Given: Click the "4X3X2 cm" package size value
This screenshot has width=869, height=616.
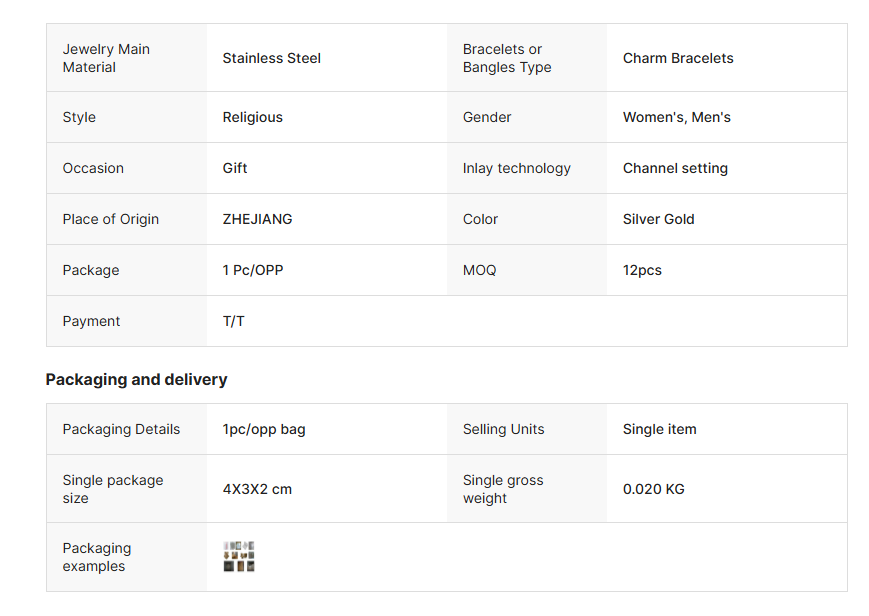Looking at the screenshot, I should tap(257, 489).
